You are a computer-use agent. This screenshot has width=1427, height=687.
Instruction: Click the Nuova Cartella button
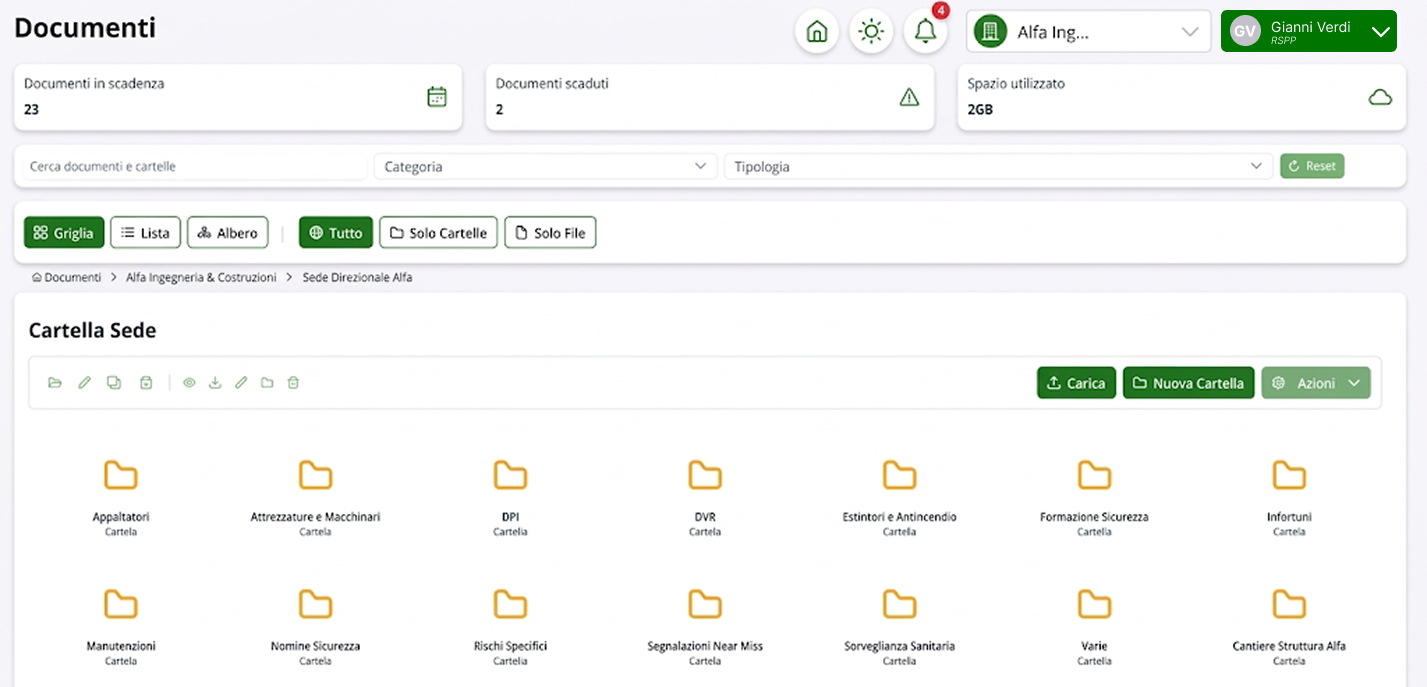[1188, 383]
